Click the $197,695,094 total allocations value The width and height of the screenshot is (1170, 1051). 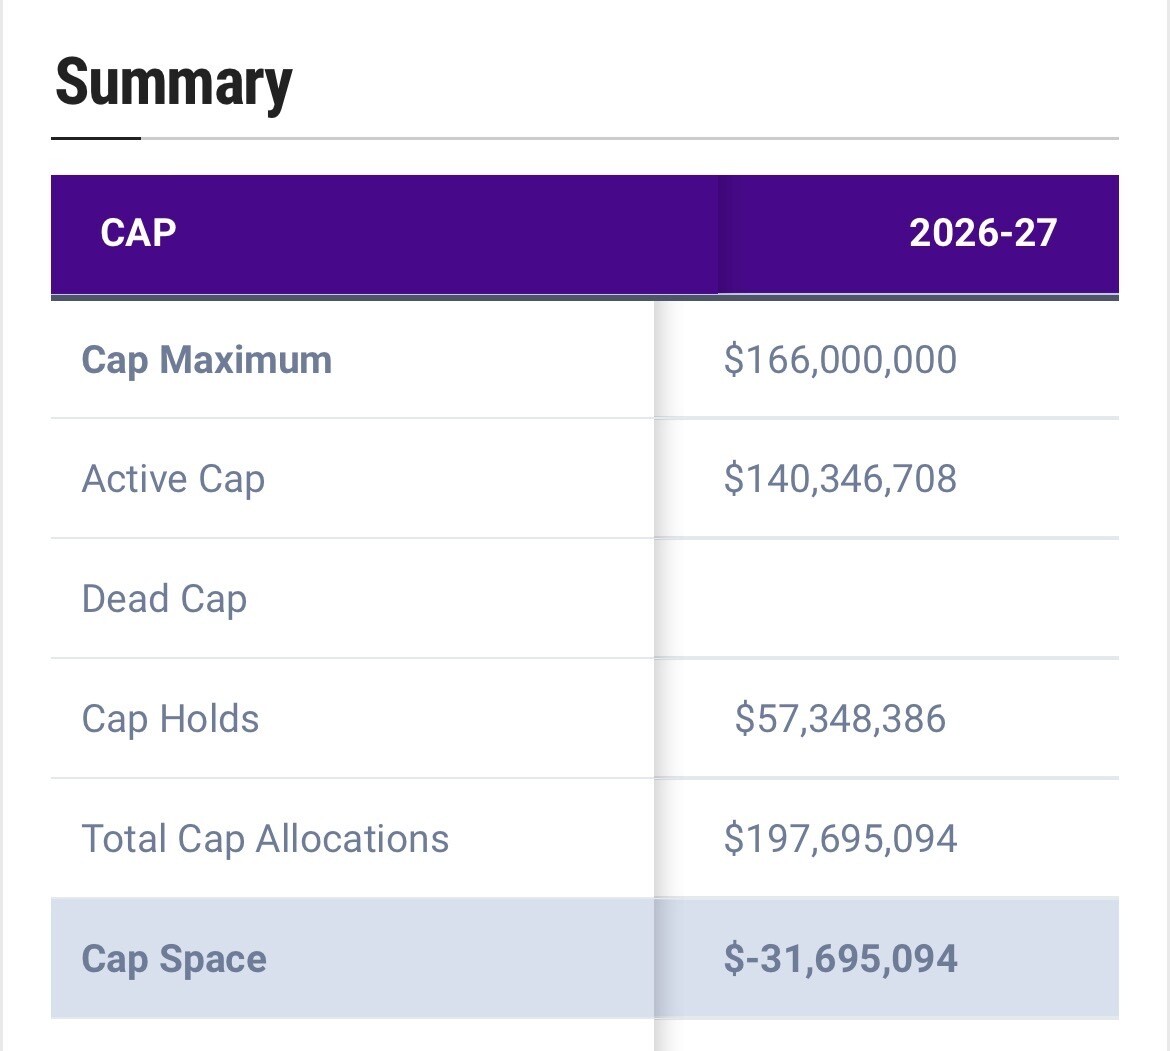840,839
